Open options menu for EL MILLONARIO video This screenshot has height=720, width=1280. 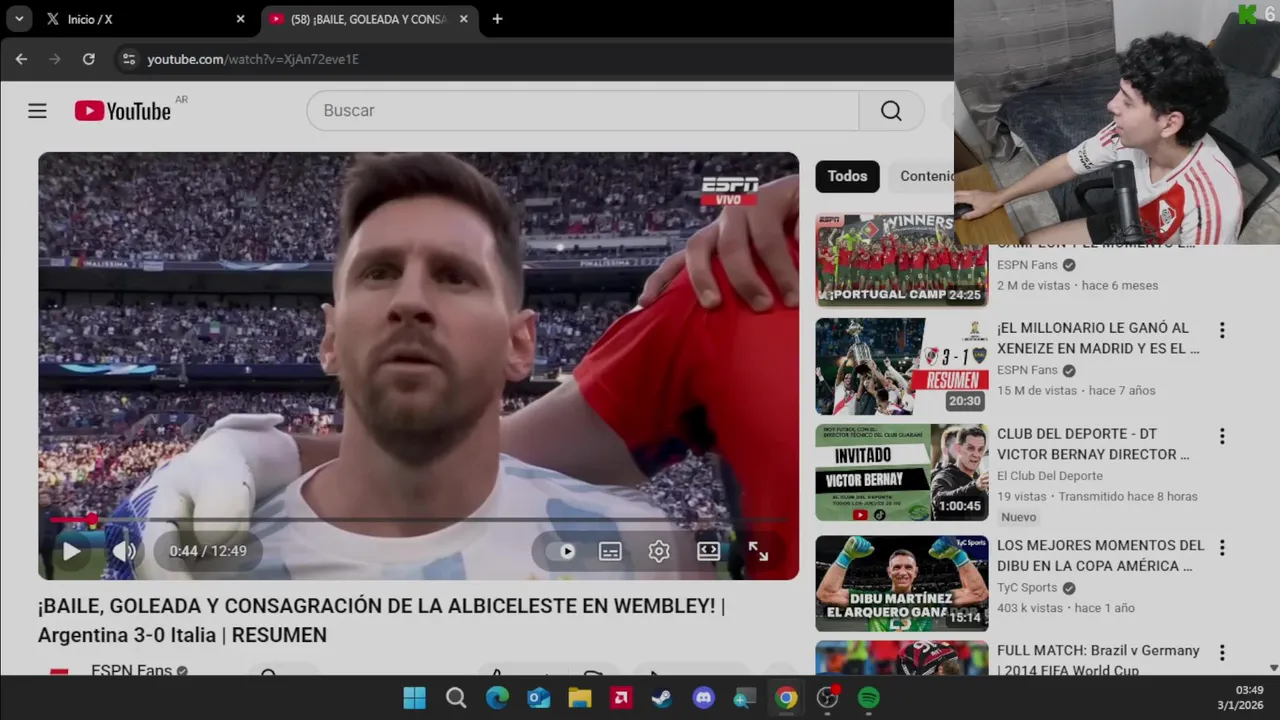coord(1222,330)
